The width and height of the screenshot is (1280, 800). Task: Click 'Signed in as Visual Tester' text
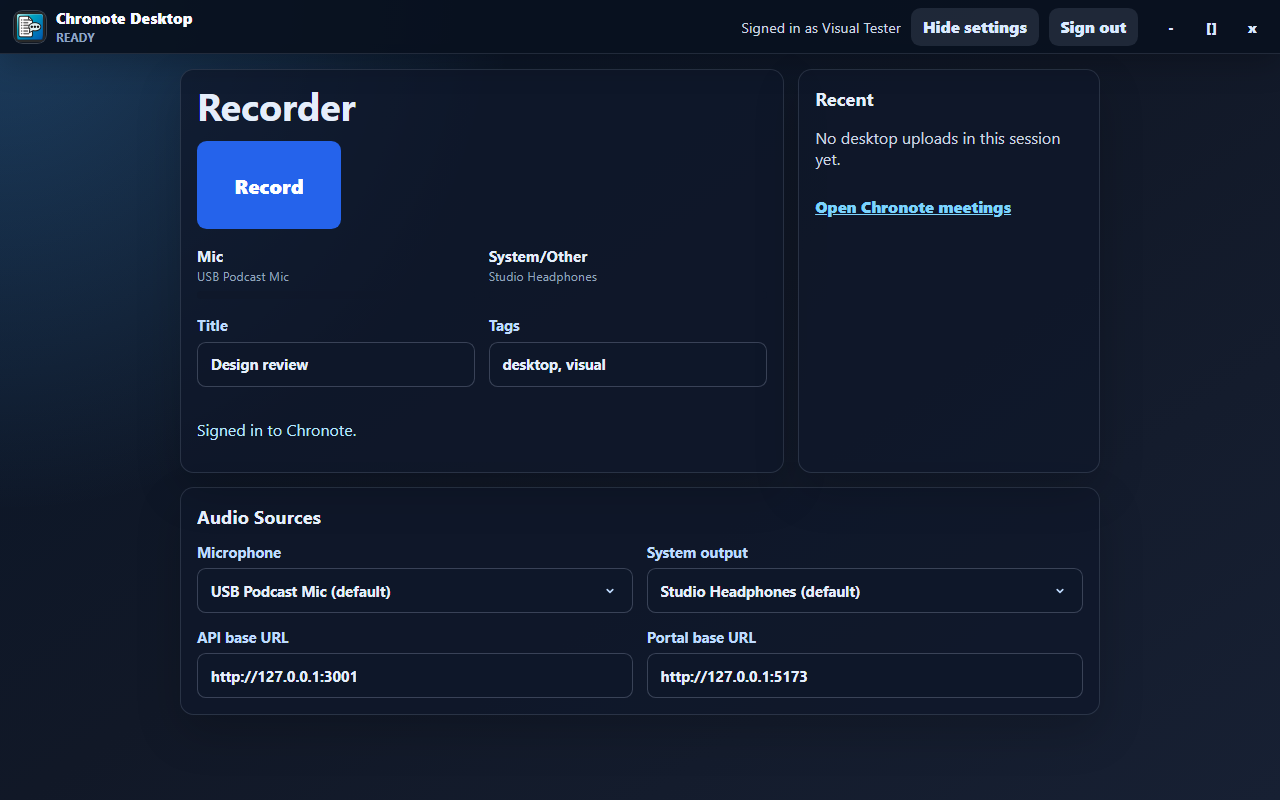(x=821, y=28)
